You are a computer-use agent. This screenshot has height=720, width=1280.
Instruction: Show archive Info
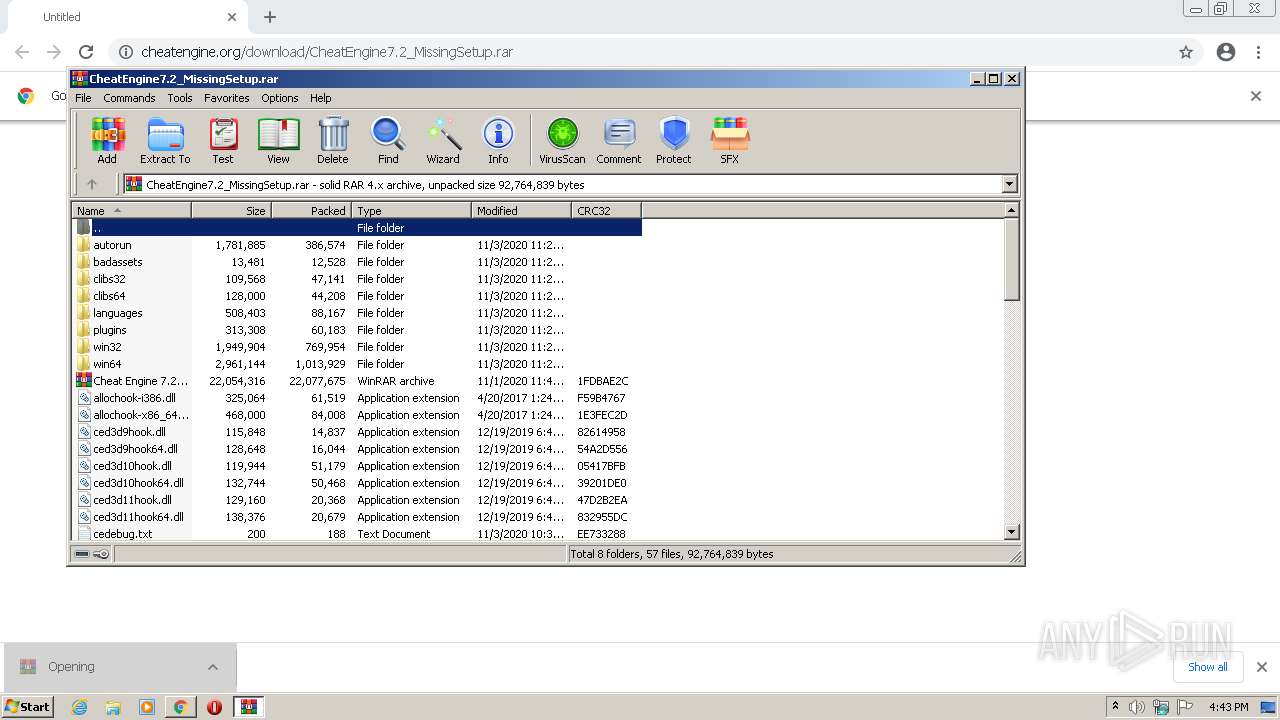[498, 140]
